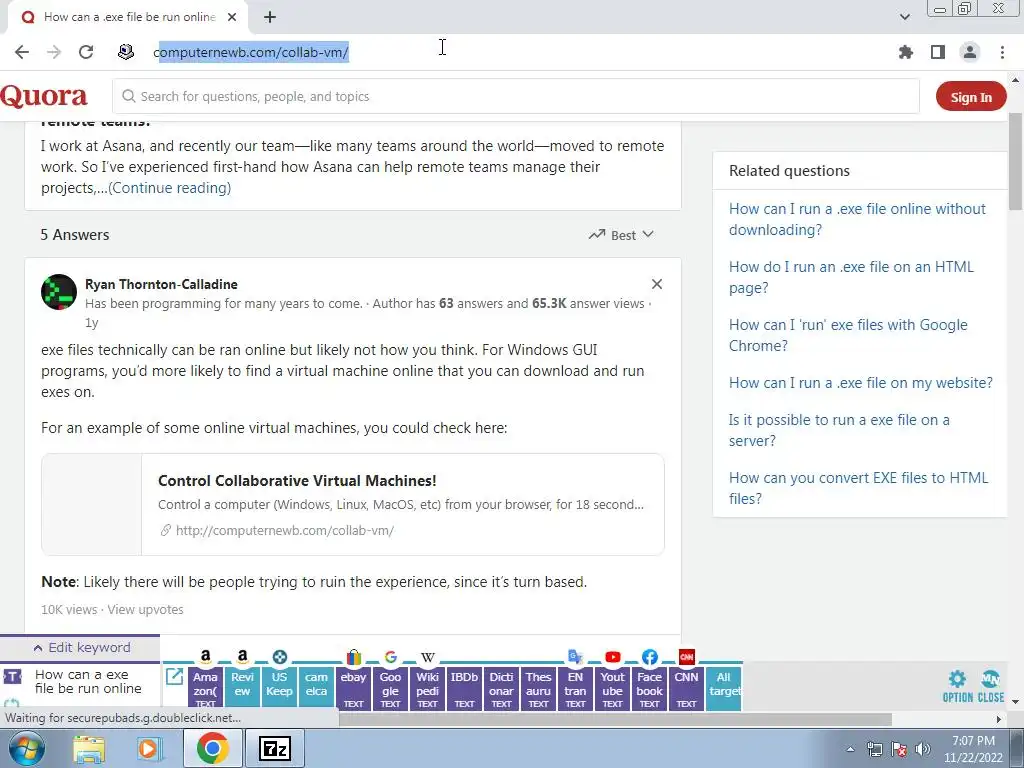The image size is (1024, 768).
Task: Click View upvotes on the answer
Action: [x=146, y=609]
